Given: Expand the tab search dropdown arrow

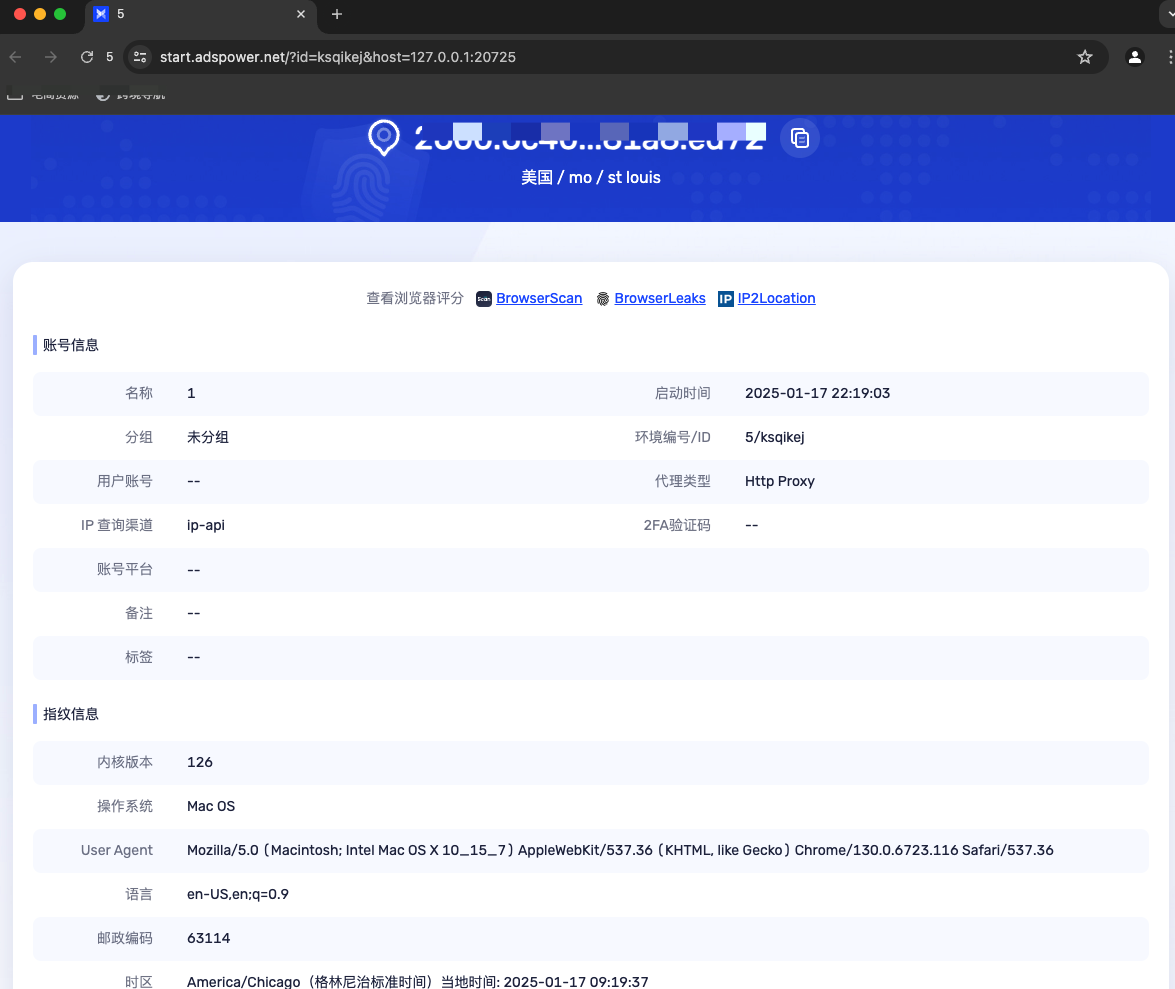Looking at the screenshot, I should pos(1169,14).
